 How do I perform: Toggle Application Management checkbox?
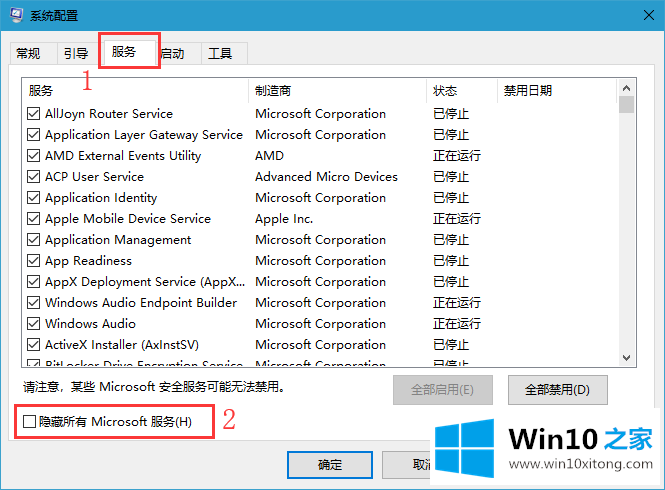coord(34,240)
